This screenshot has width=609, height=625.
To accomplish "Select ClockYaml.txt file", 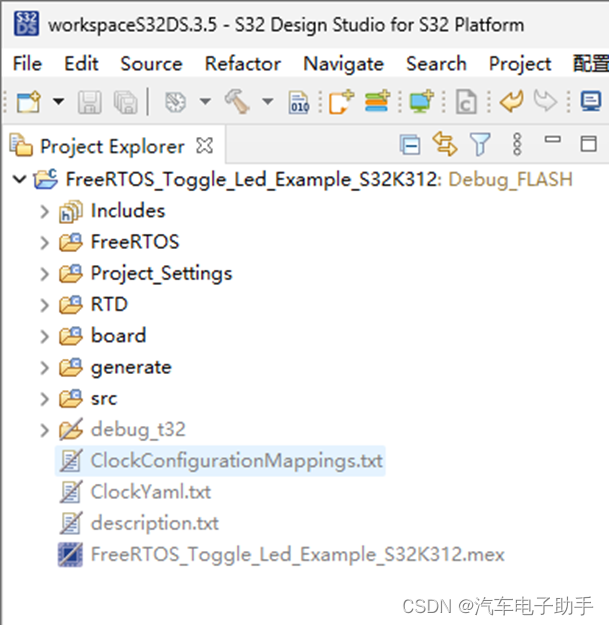I will click(151, 492).
